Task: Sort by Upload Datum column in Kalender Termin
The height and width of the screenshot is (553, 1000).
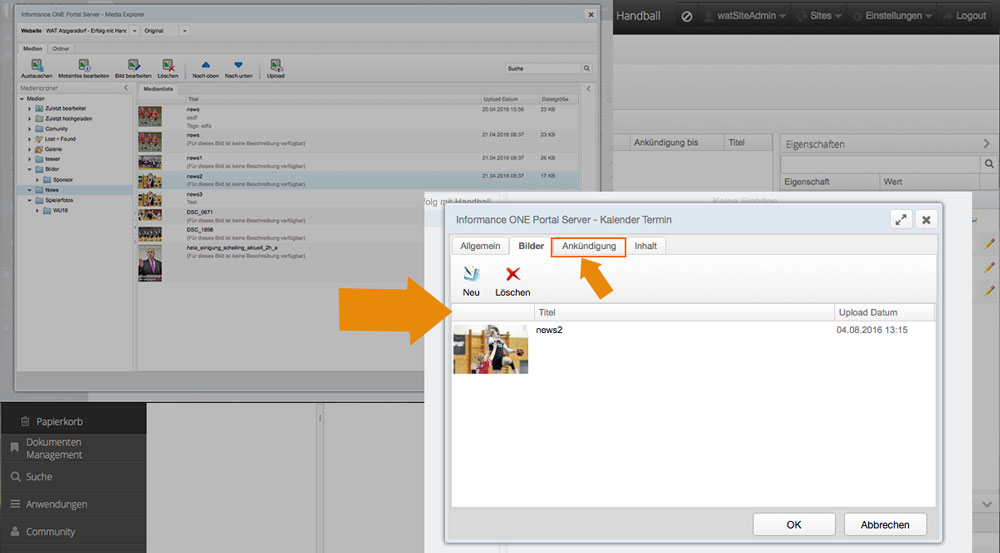Action: point(885,312)
